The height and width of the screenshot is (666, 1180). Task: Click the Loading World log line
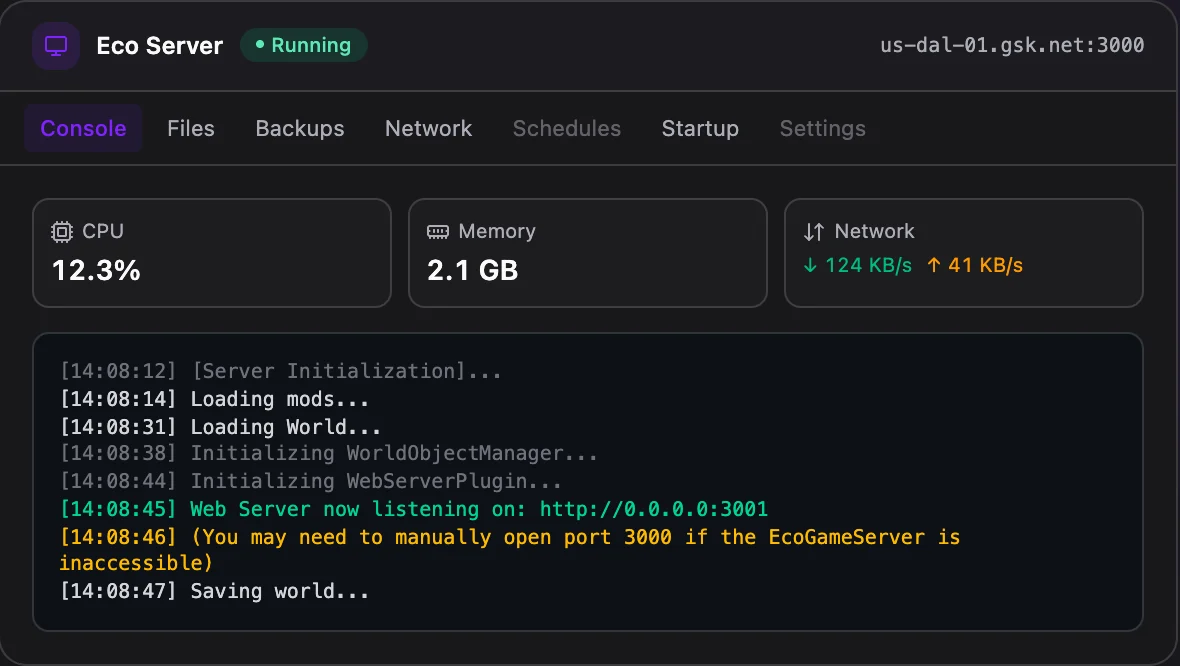220,427
